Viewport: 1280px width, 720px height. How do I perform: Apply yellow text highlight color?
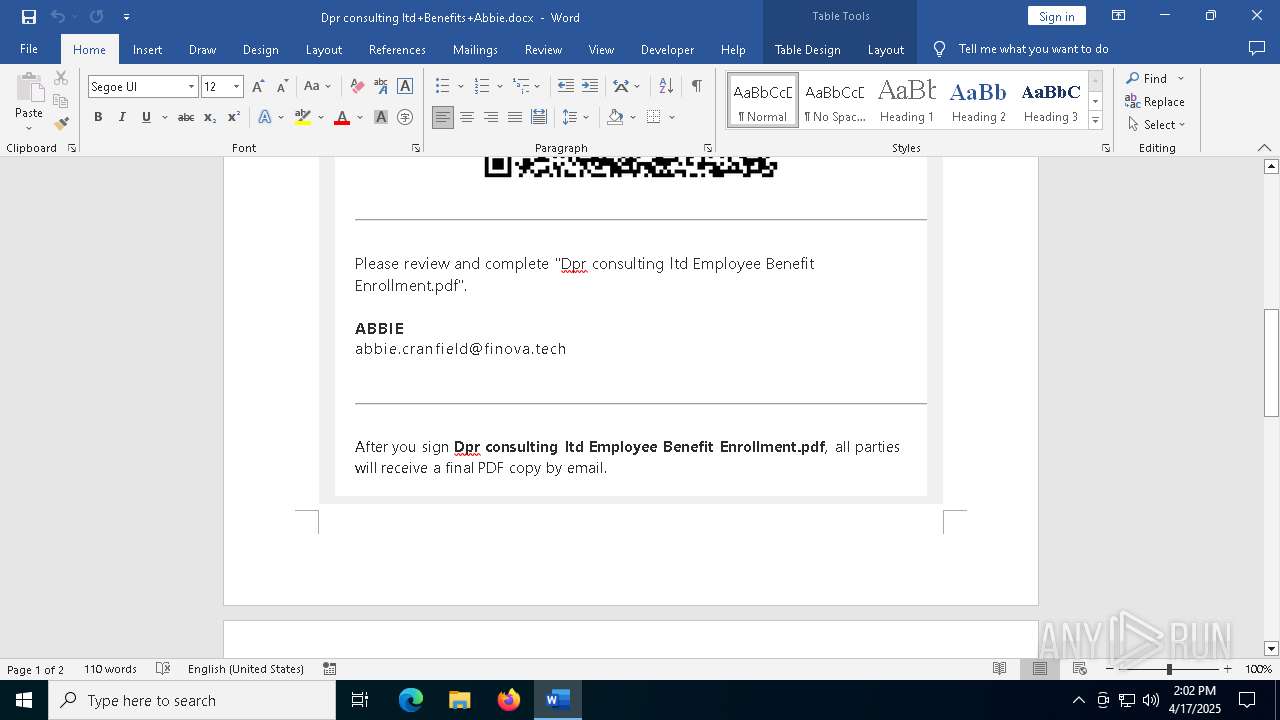(x=303, y=117)
